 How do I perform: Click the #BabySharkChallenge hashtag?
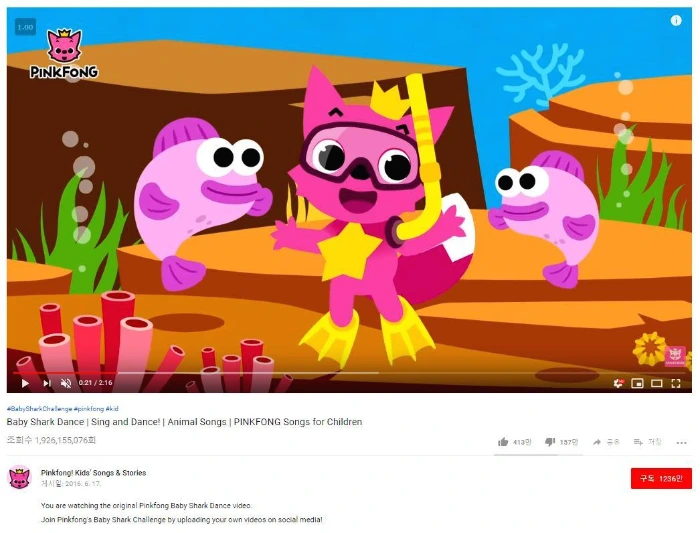(x=39, y=408)
